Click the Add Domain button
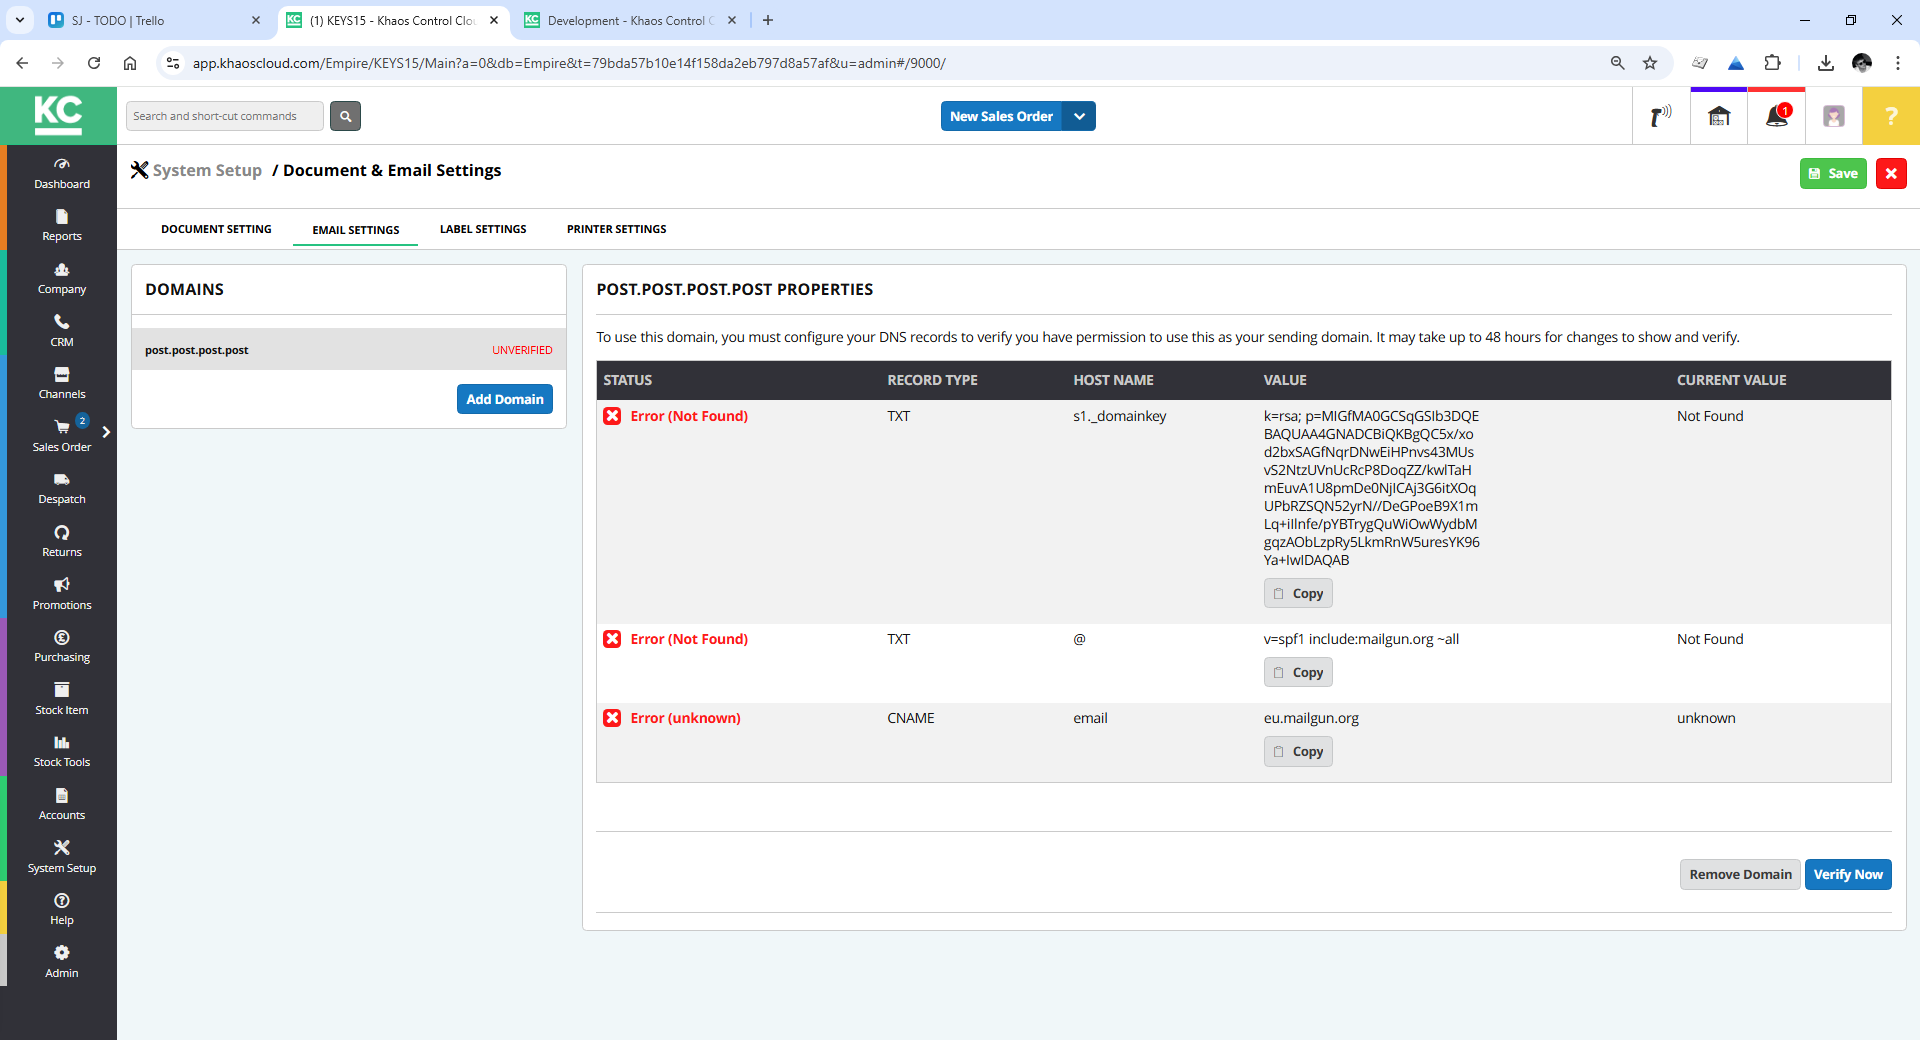 [504, 399]
